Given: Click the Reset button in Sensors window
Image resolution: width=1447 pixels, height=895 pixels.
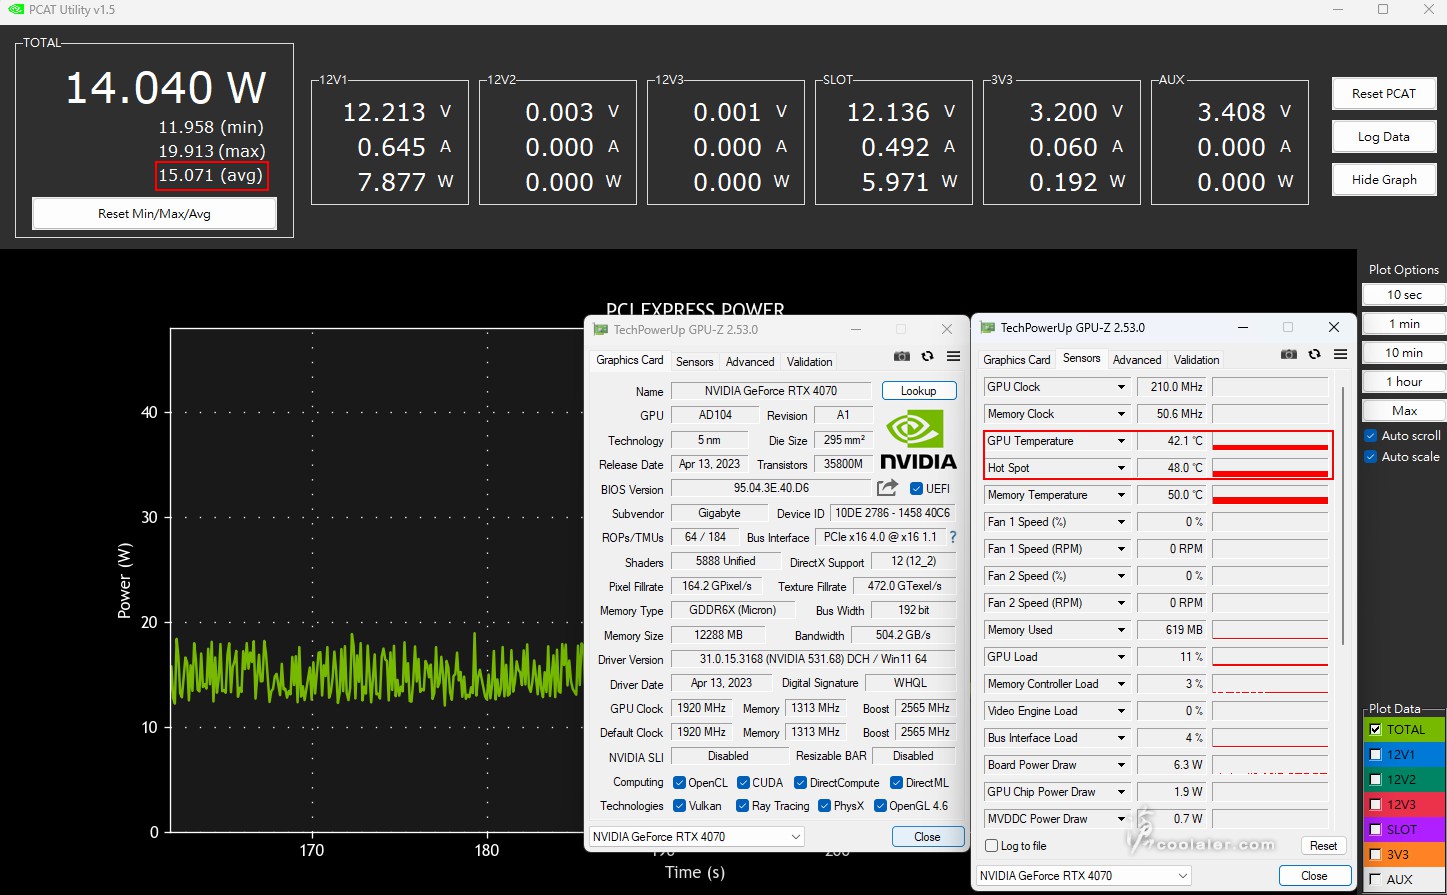Looking at the screenshot, I should point(1323,846).
